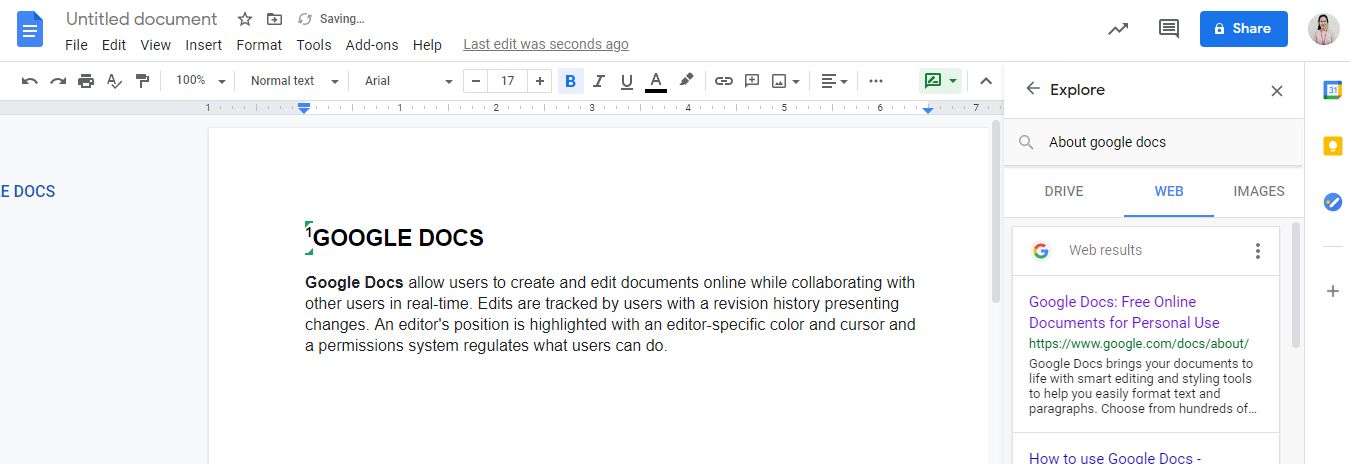Open the image insert dropdown arrow
Image resolution: width=1350 pixels, height=464 pixels.
(796, 81)
